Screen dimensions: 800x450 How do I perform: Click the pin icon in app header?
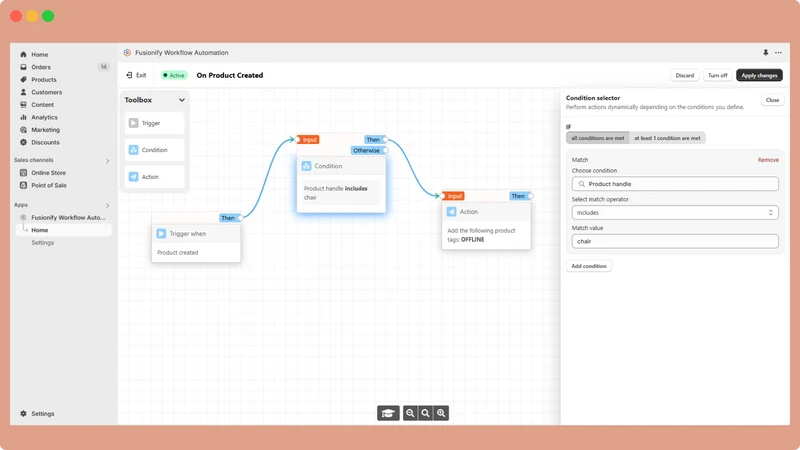click(x=765, y=53)
